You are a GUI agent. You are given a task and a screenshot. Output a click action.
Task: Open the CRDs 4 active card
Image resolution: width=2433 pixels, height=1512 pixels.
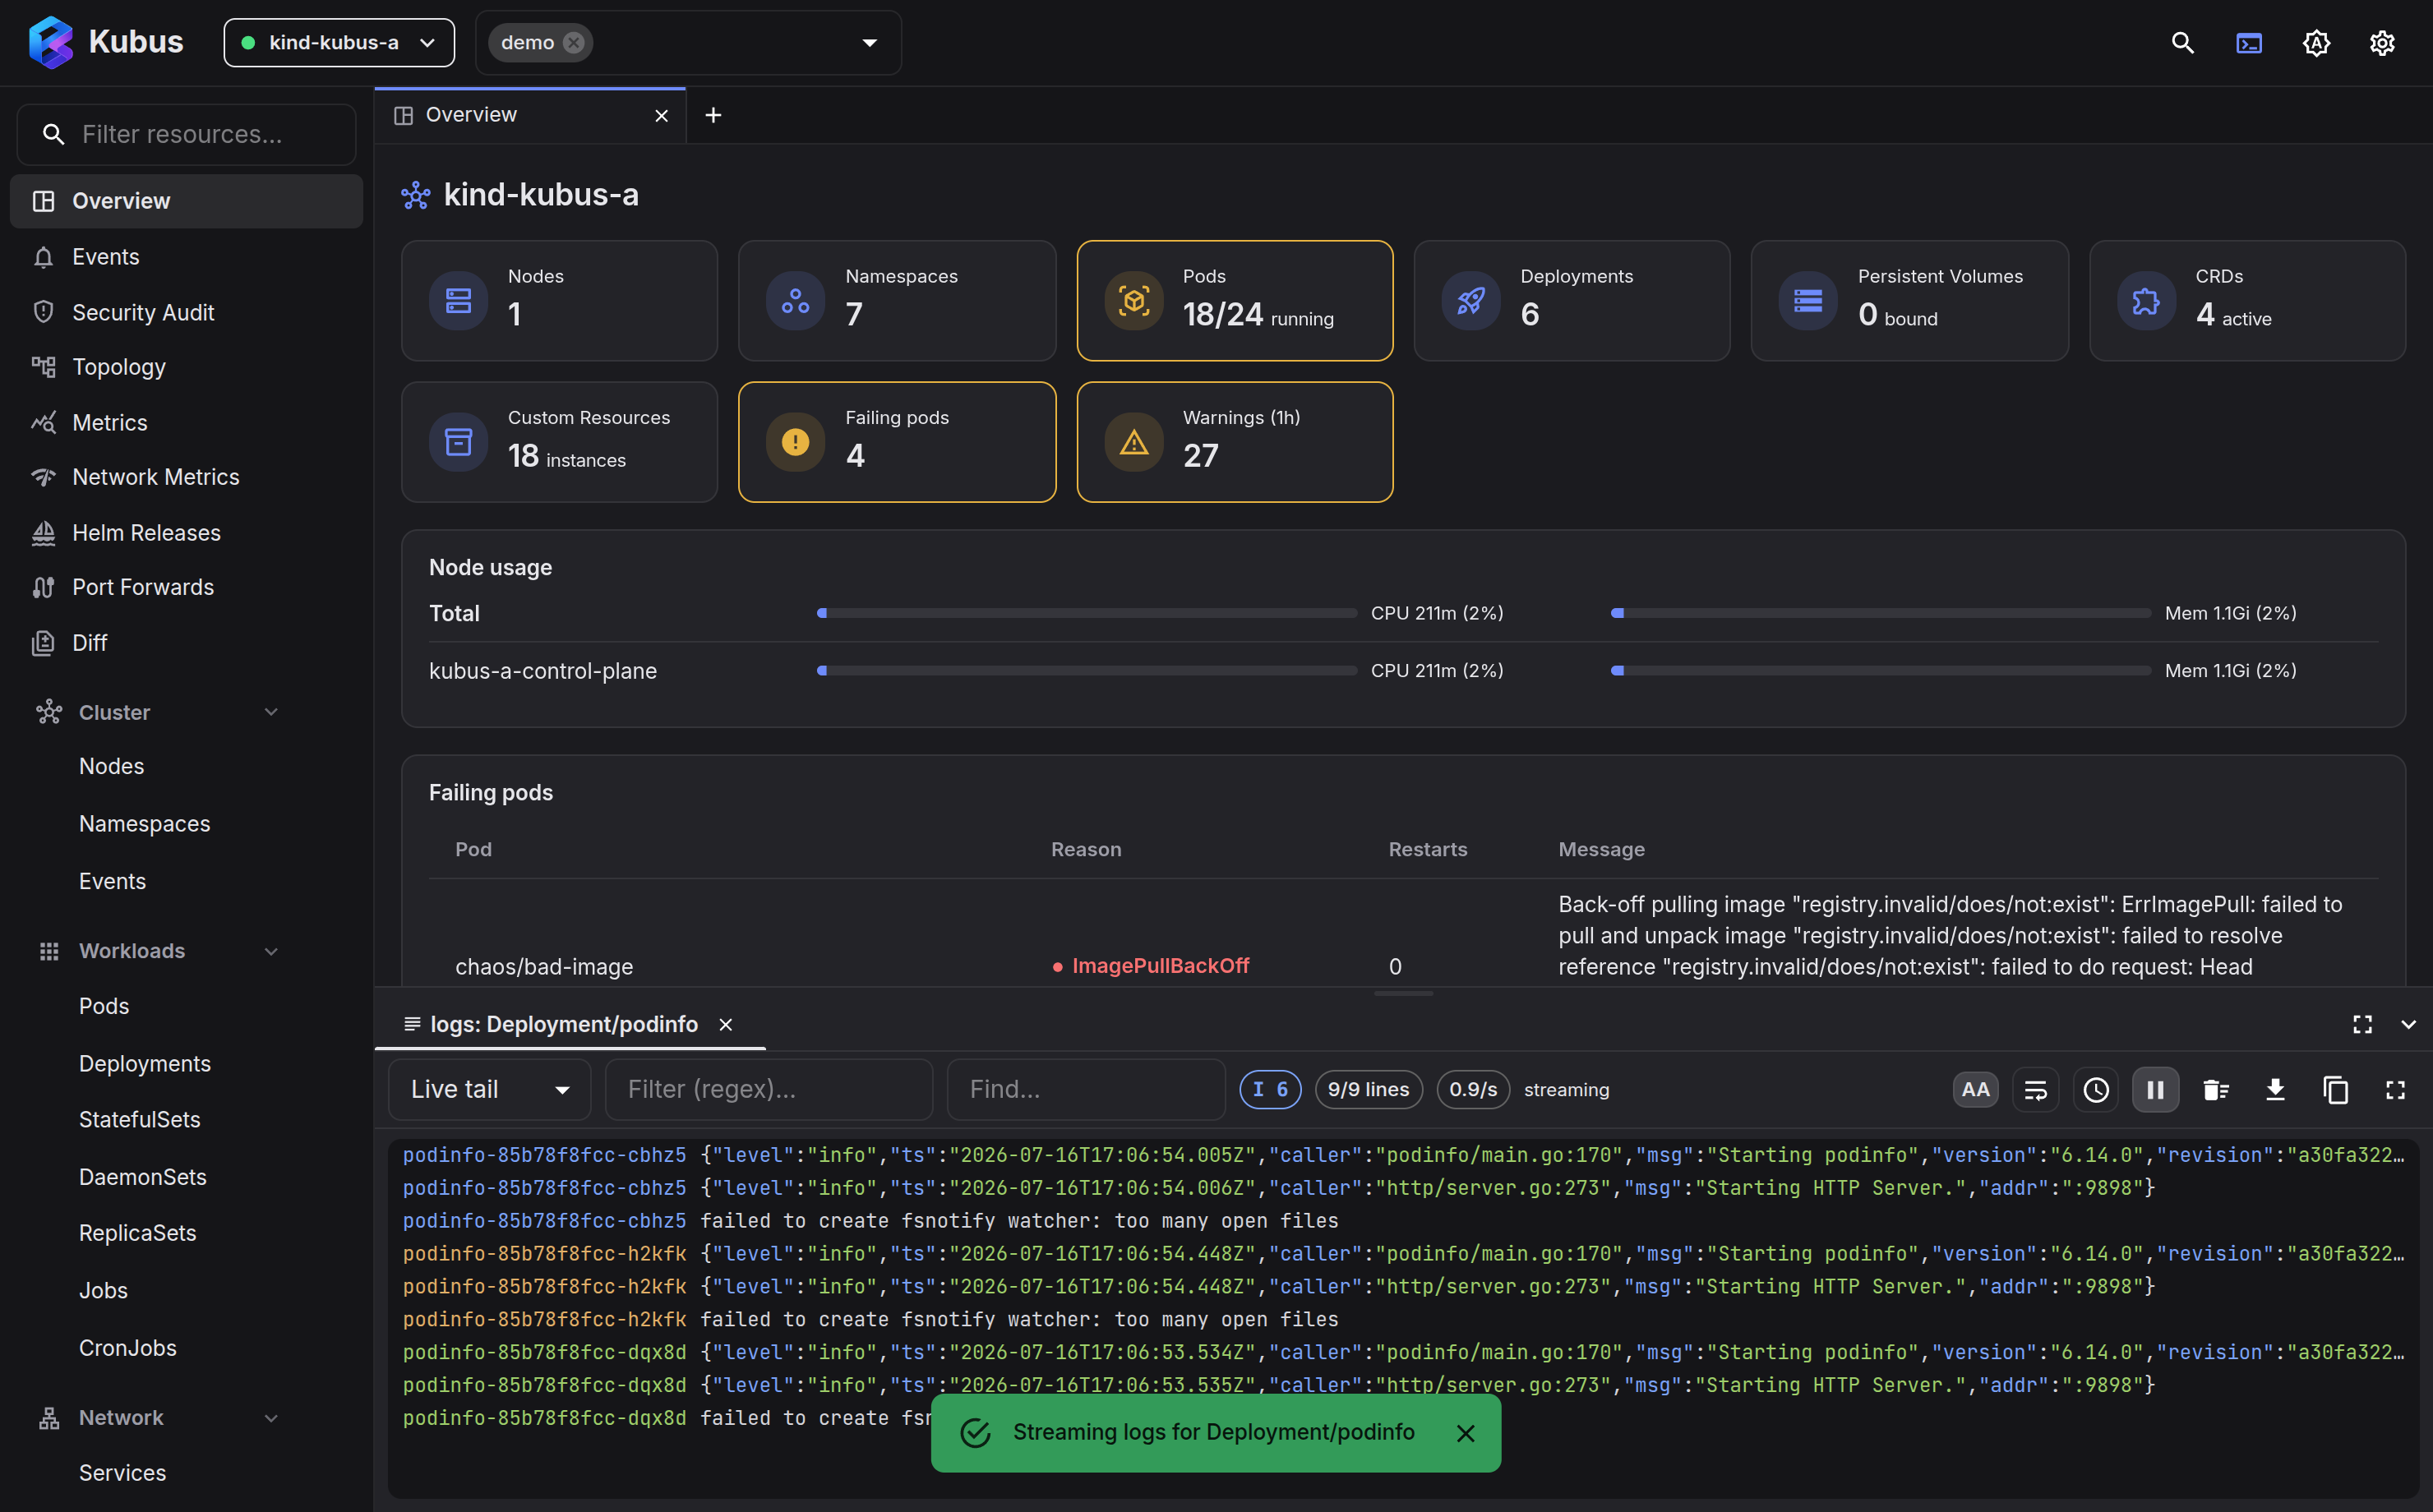click(x=2247, y=300)
